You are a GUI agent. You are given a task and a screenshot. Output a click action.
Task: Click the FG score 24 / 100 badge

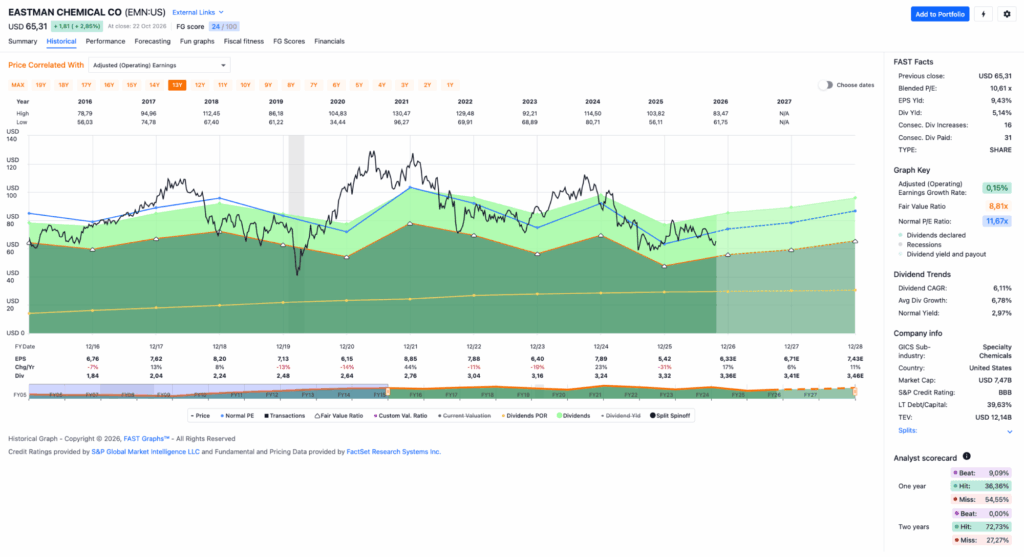coord(224,27)
